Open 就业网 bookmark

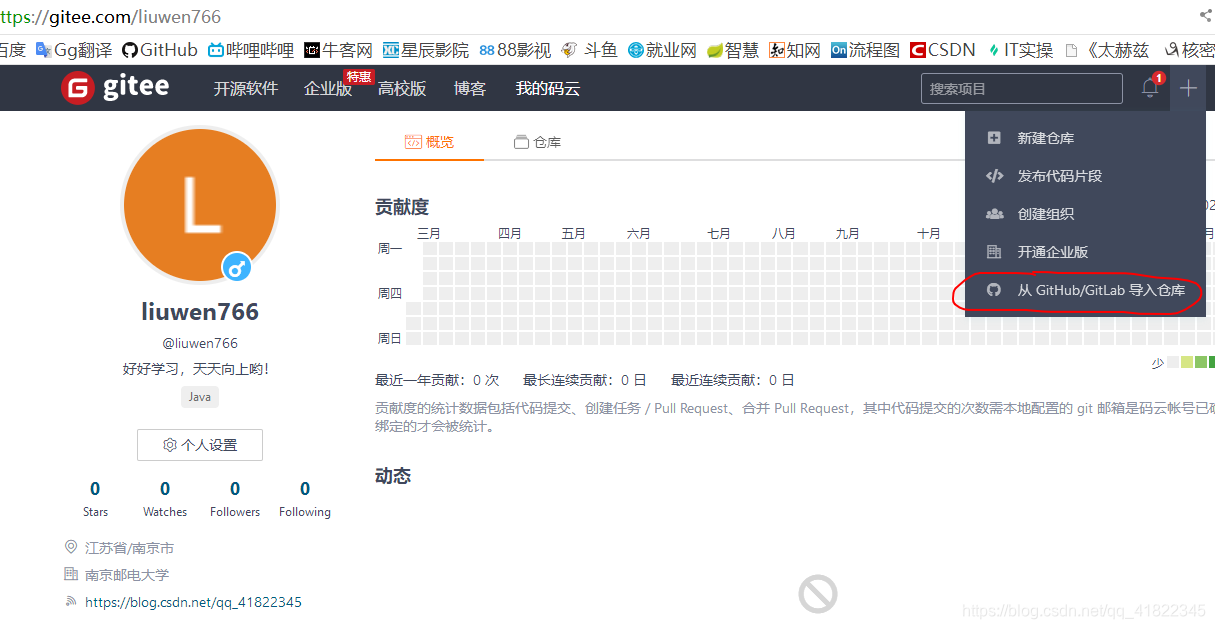(662, 50)
